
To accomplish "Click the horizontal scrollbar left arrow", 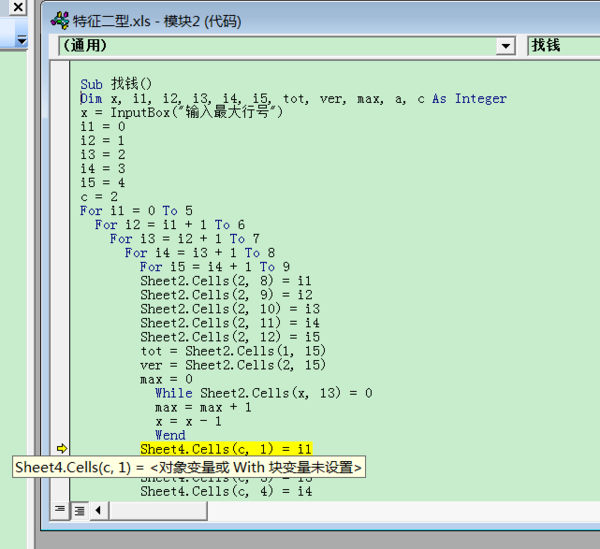I will point(98,510).
